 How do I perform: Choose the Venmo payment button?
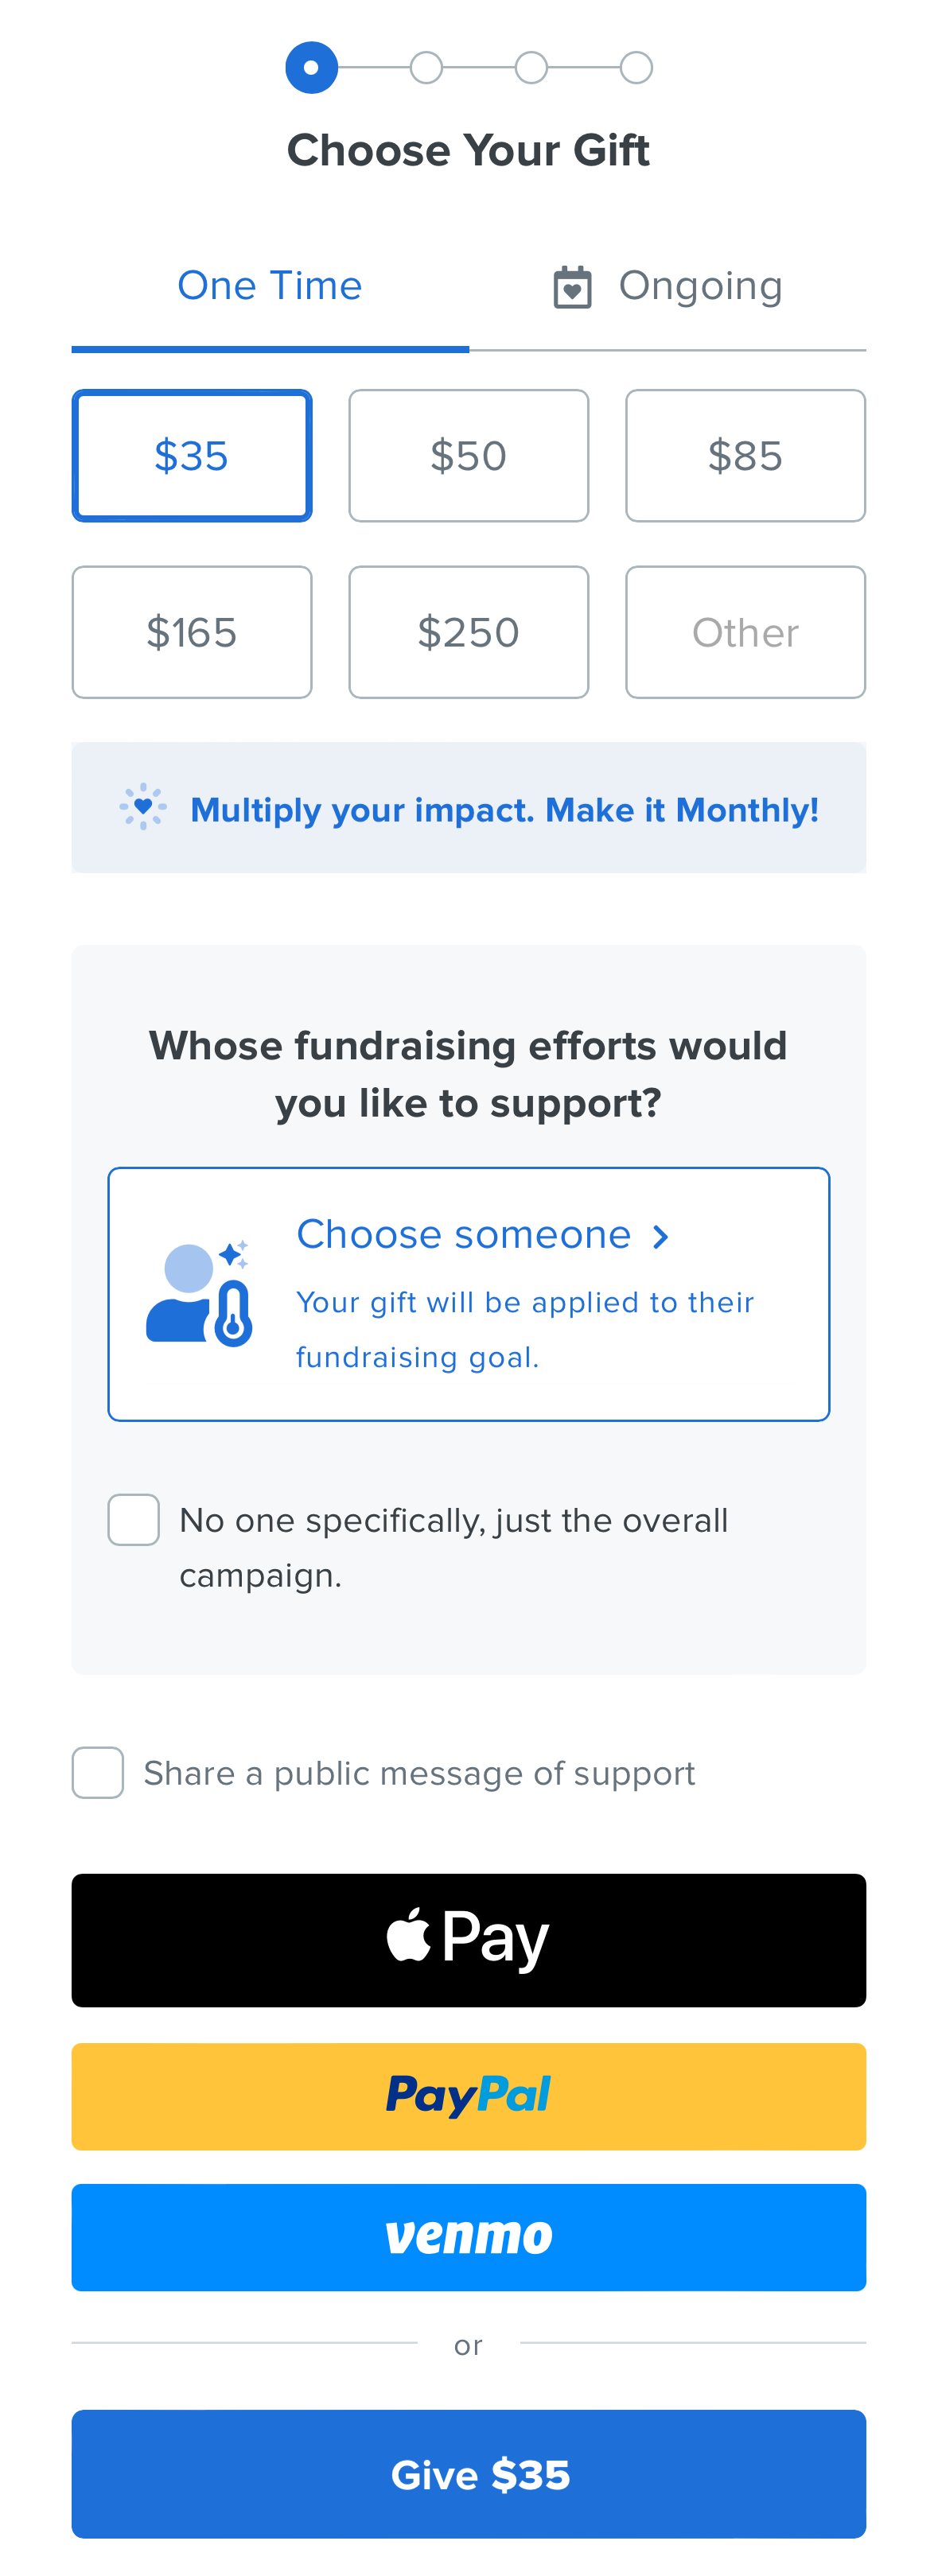coord(468,2236)
